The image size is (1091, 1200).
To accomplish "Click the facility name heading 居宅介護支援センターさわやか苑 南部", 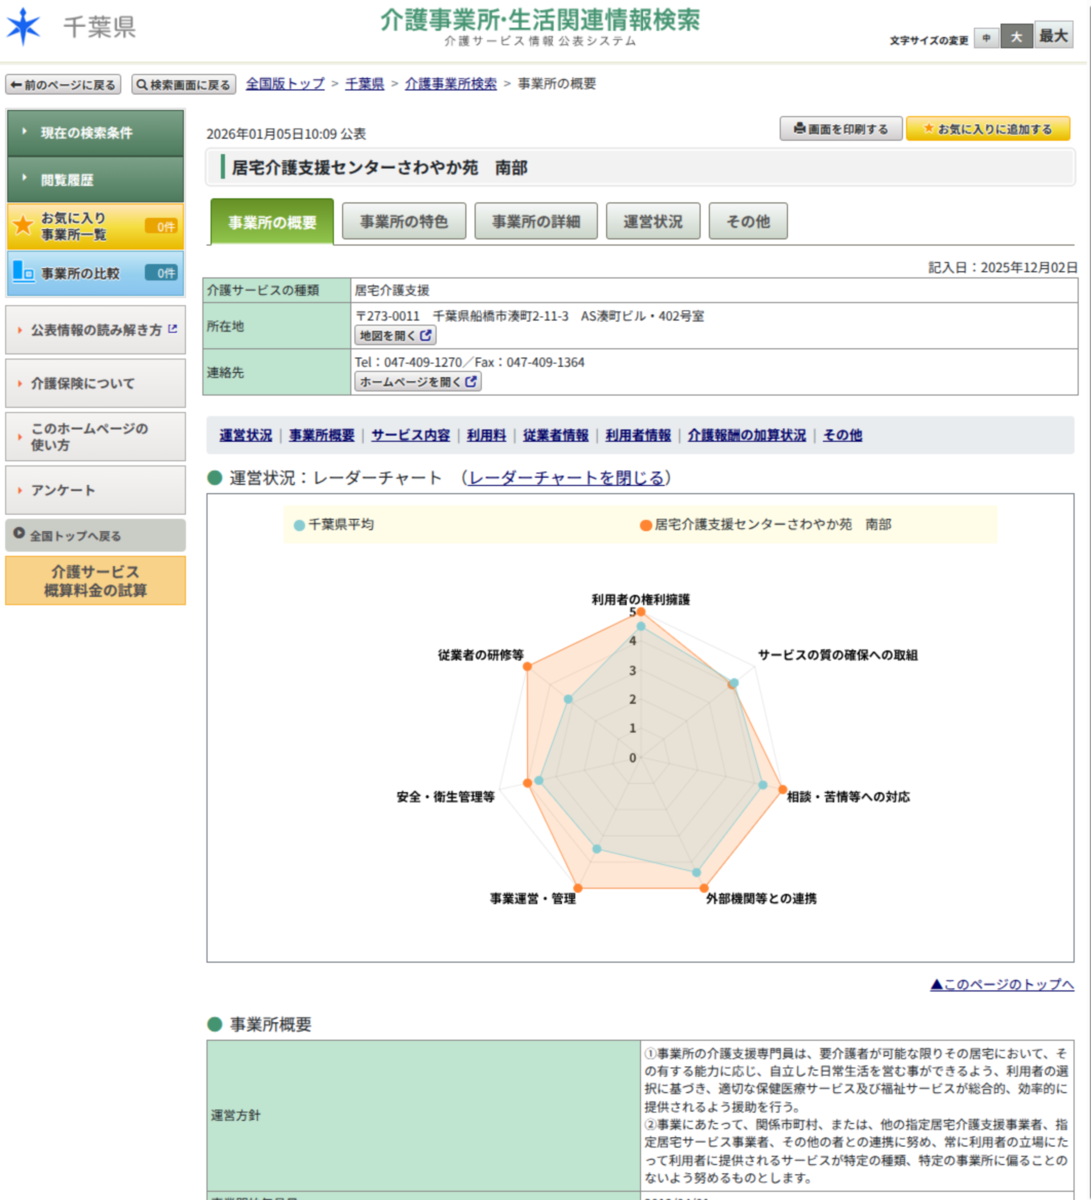I will point(380,168).
